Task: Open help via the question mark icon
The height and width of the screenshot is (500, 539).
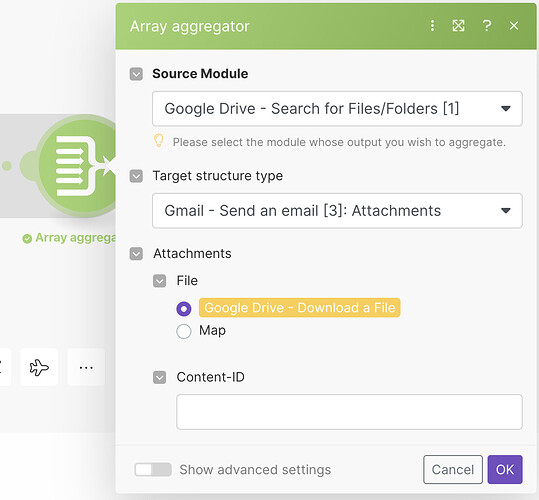Action: click(486, 25)
